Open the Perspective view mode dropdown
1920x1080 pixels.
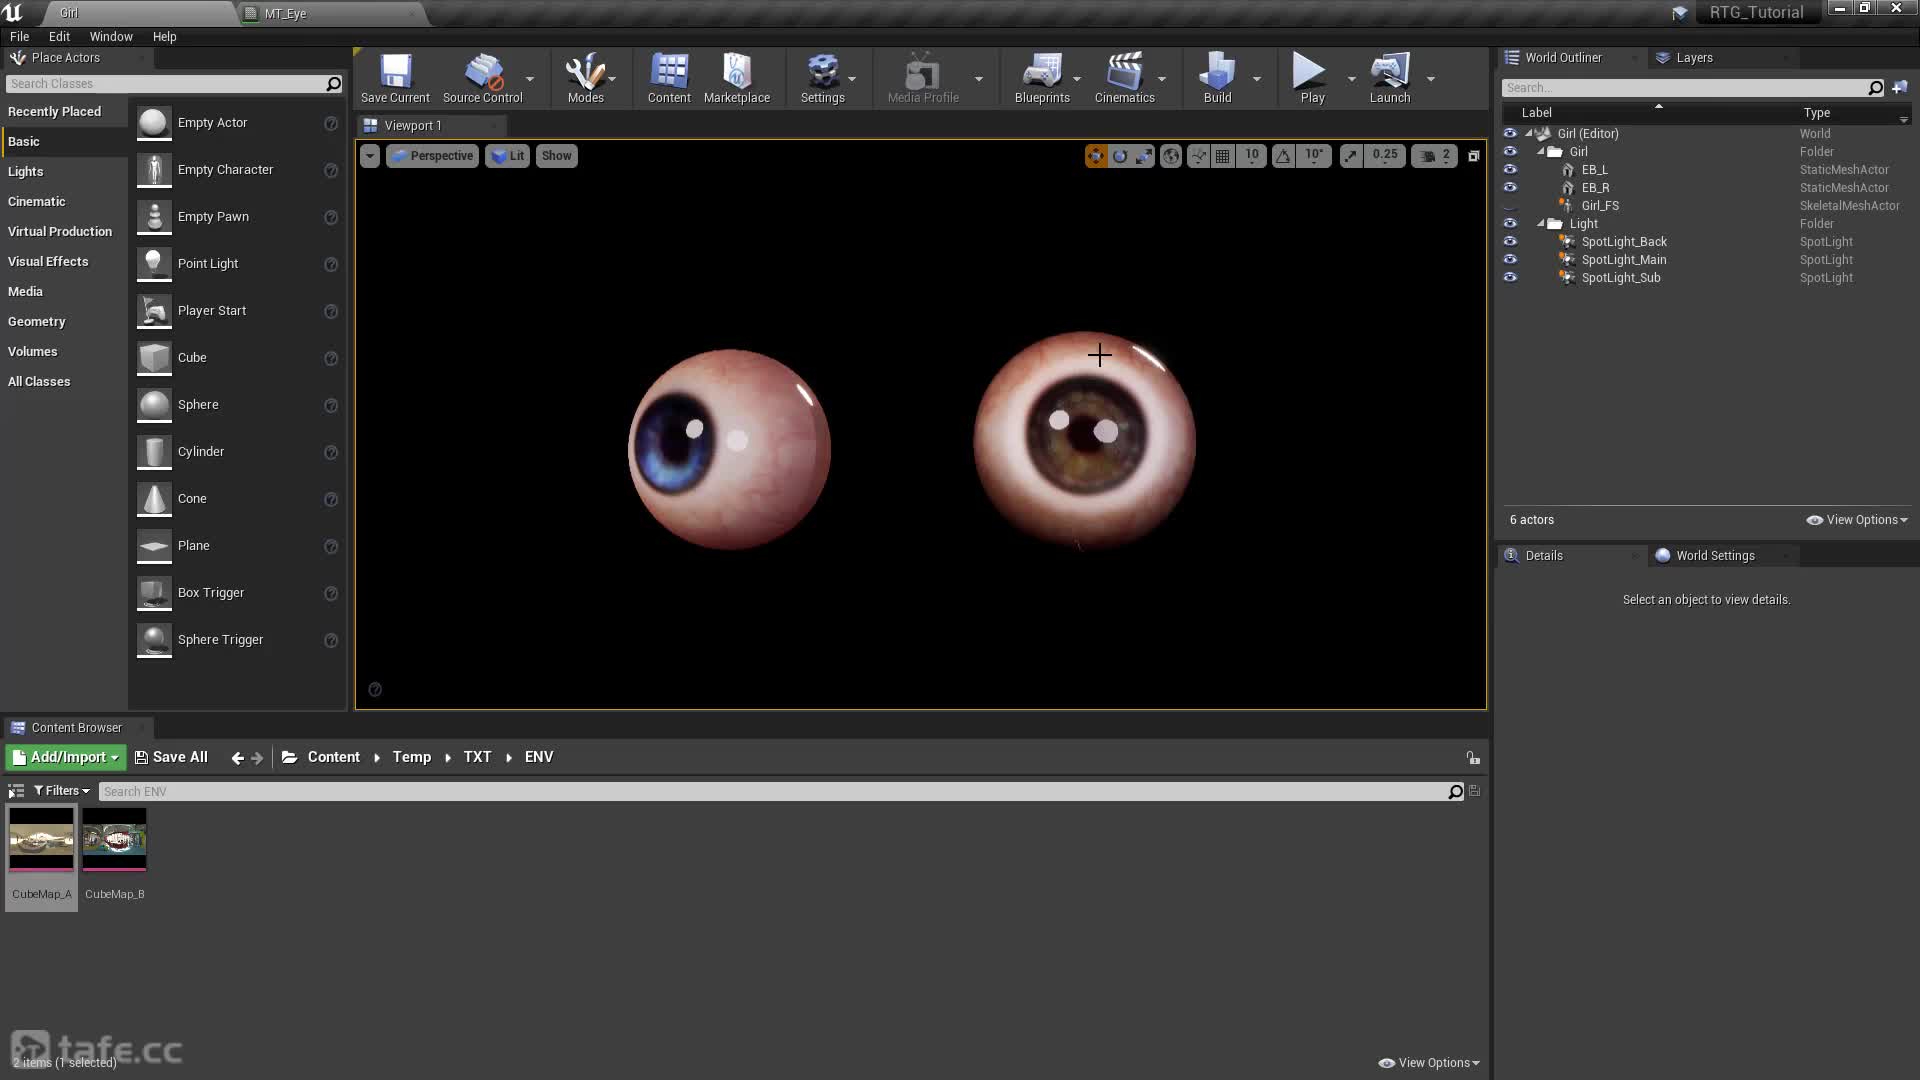(x=432, y=156)
